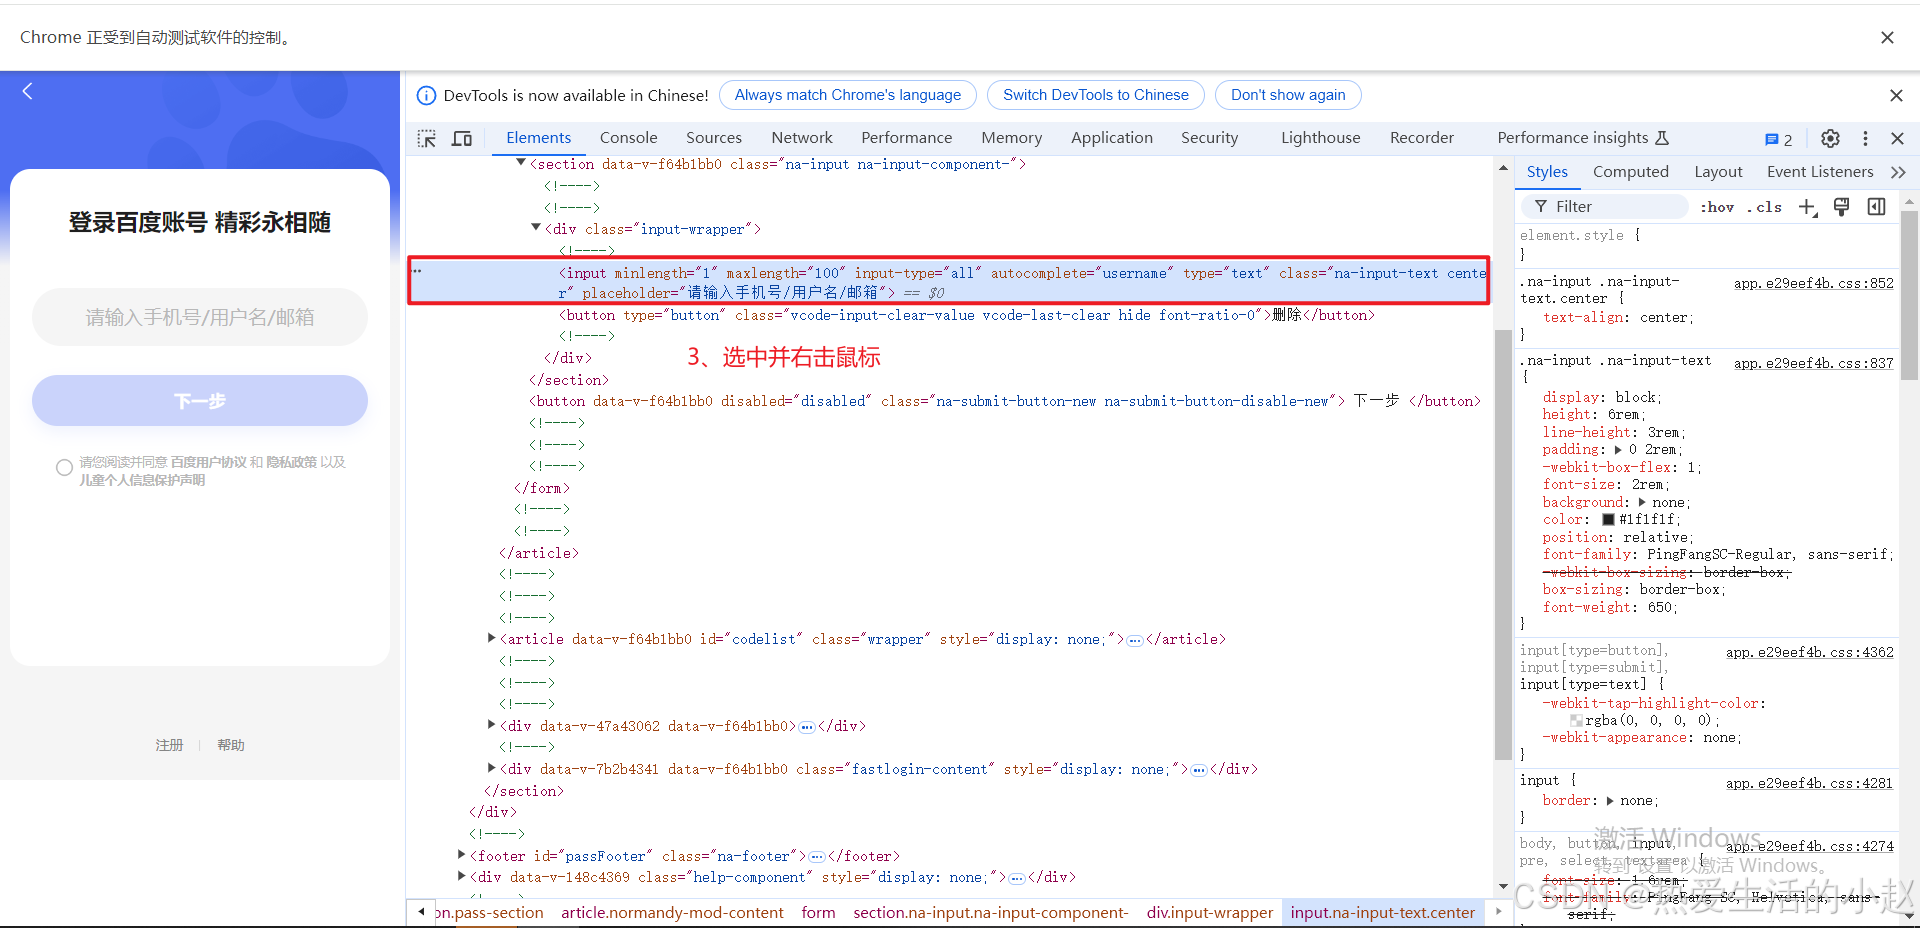Open the DevTools three-dot customize menu

[1865, 138]
